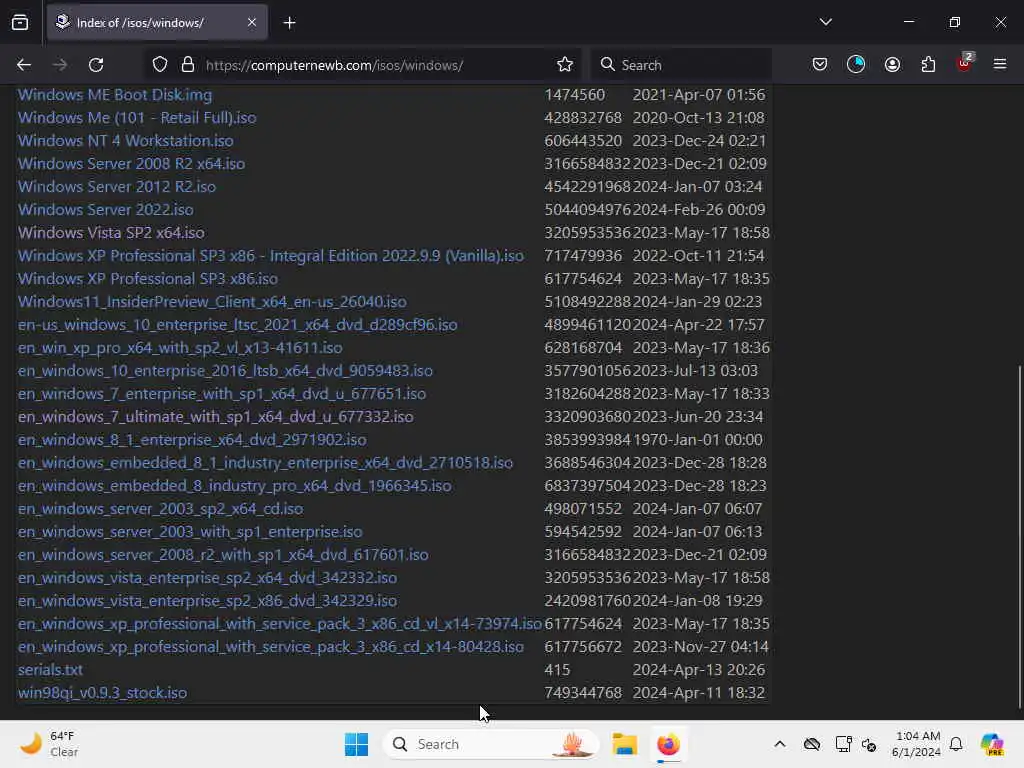
Task: Open File Explorer from the taskbar
Action: coord(624,744)
